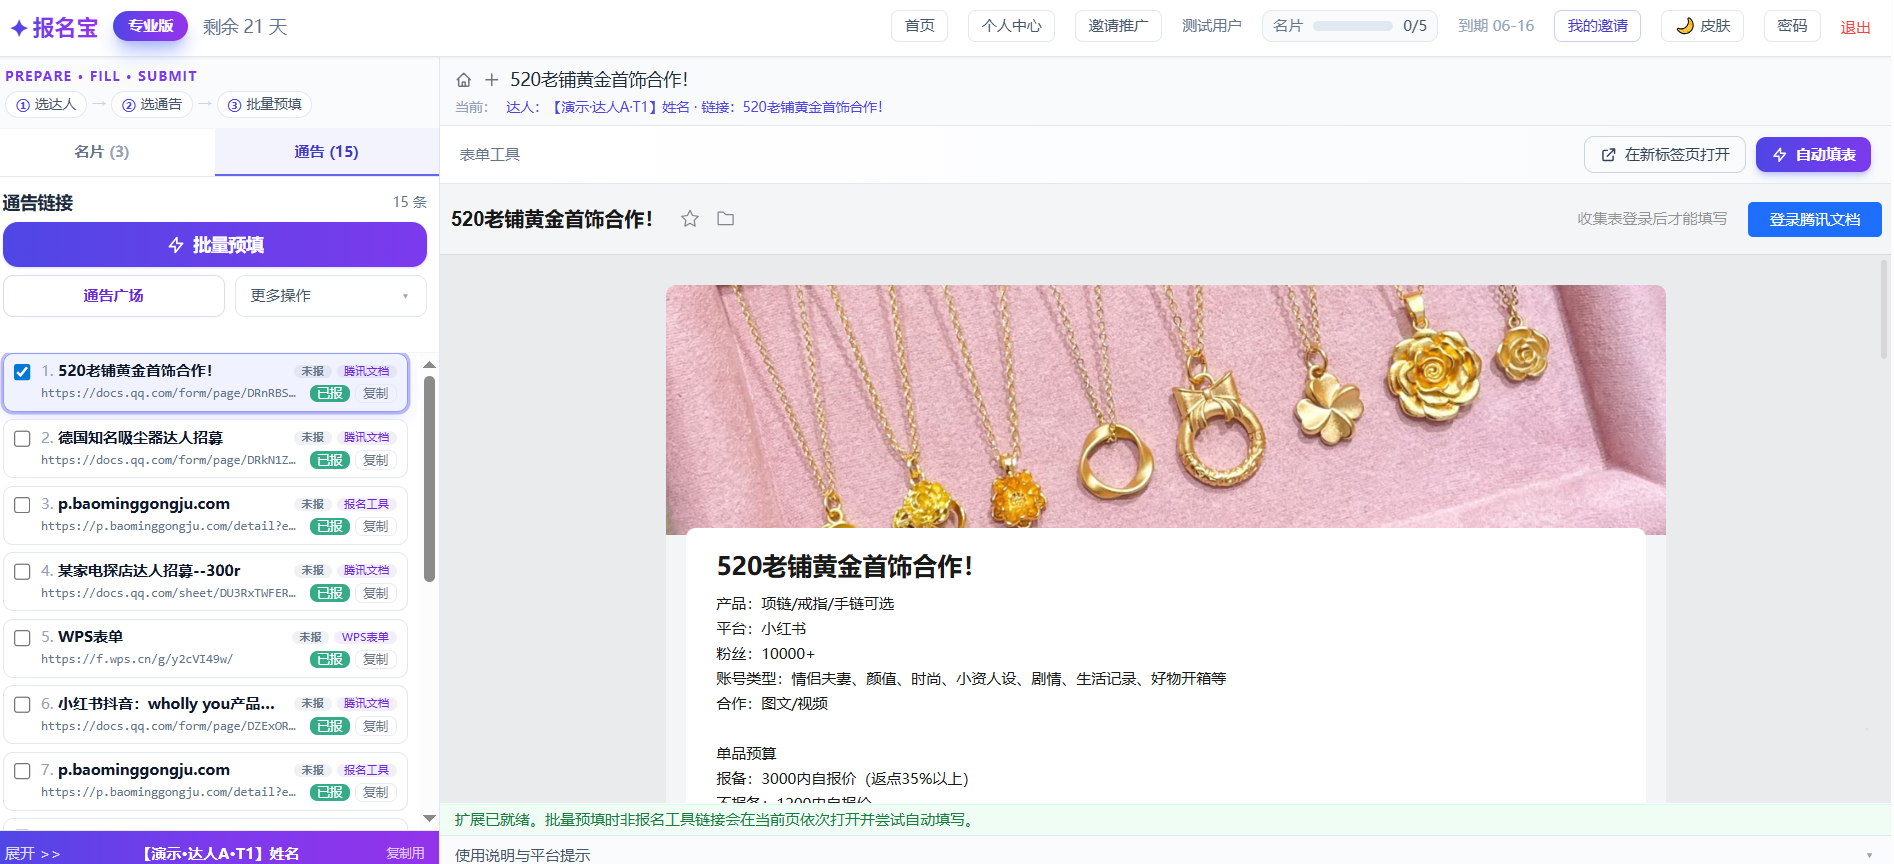
Task: Click the 到期 06-16 expiry text
Action: click(x=1496, y=26)
